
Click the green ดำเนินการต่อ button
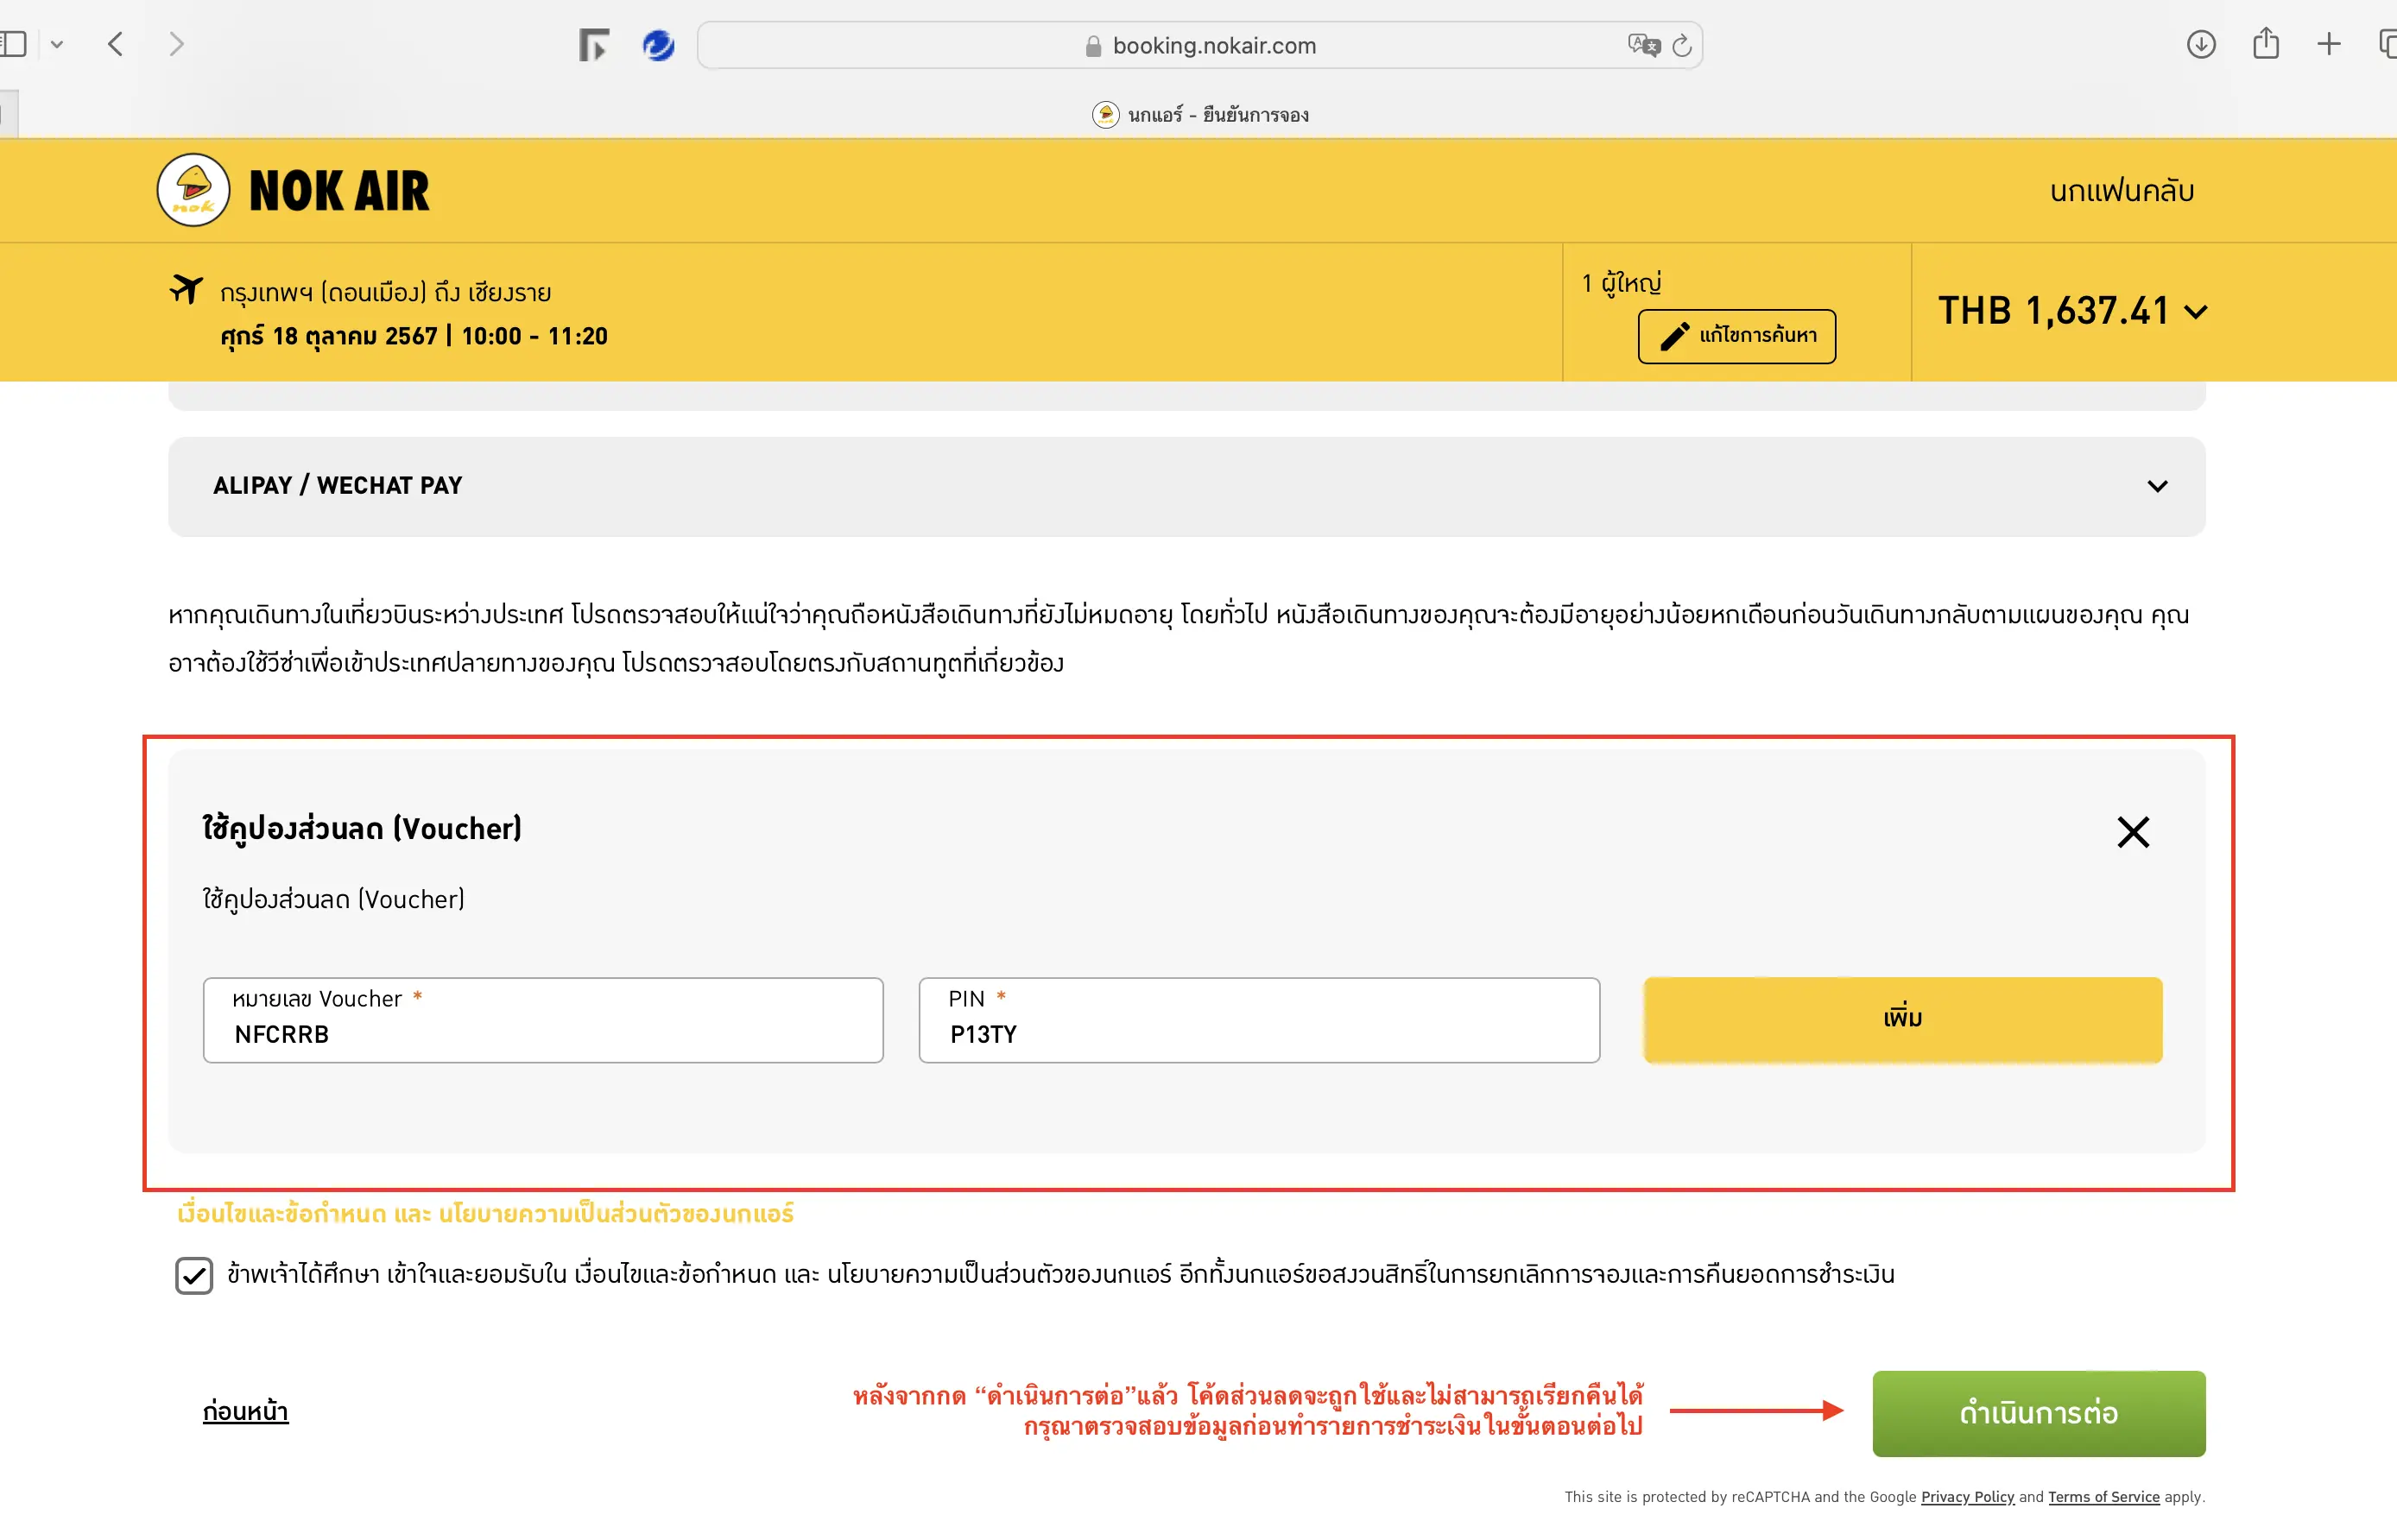pos(2038,1413)
